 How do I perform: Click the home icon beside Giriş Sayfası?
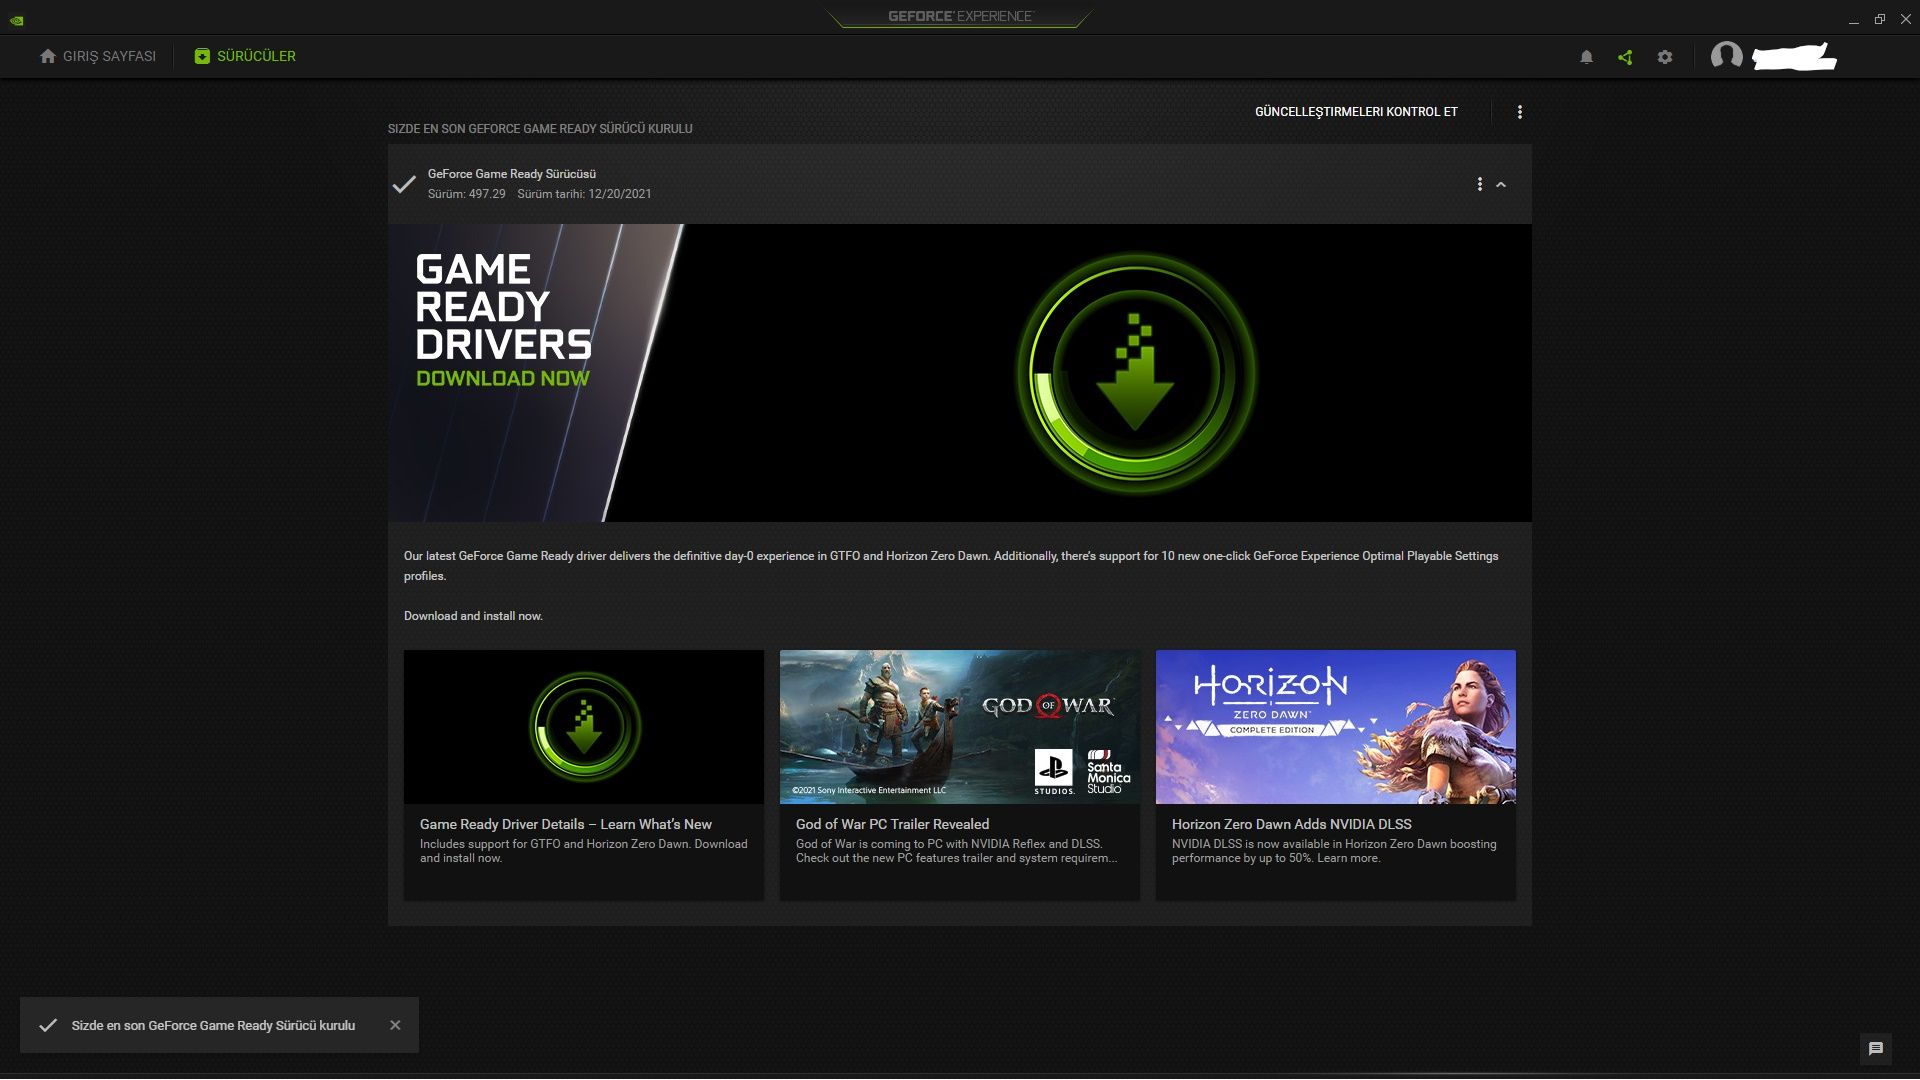[x=48, y=56]
